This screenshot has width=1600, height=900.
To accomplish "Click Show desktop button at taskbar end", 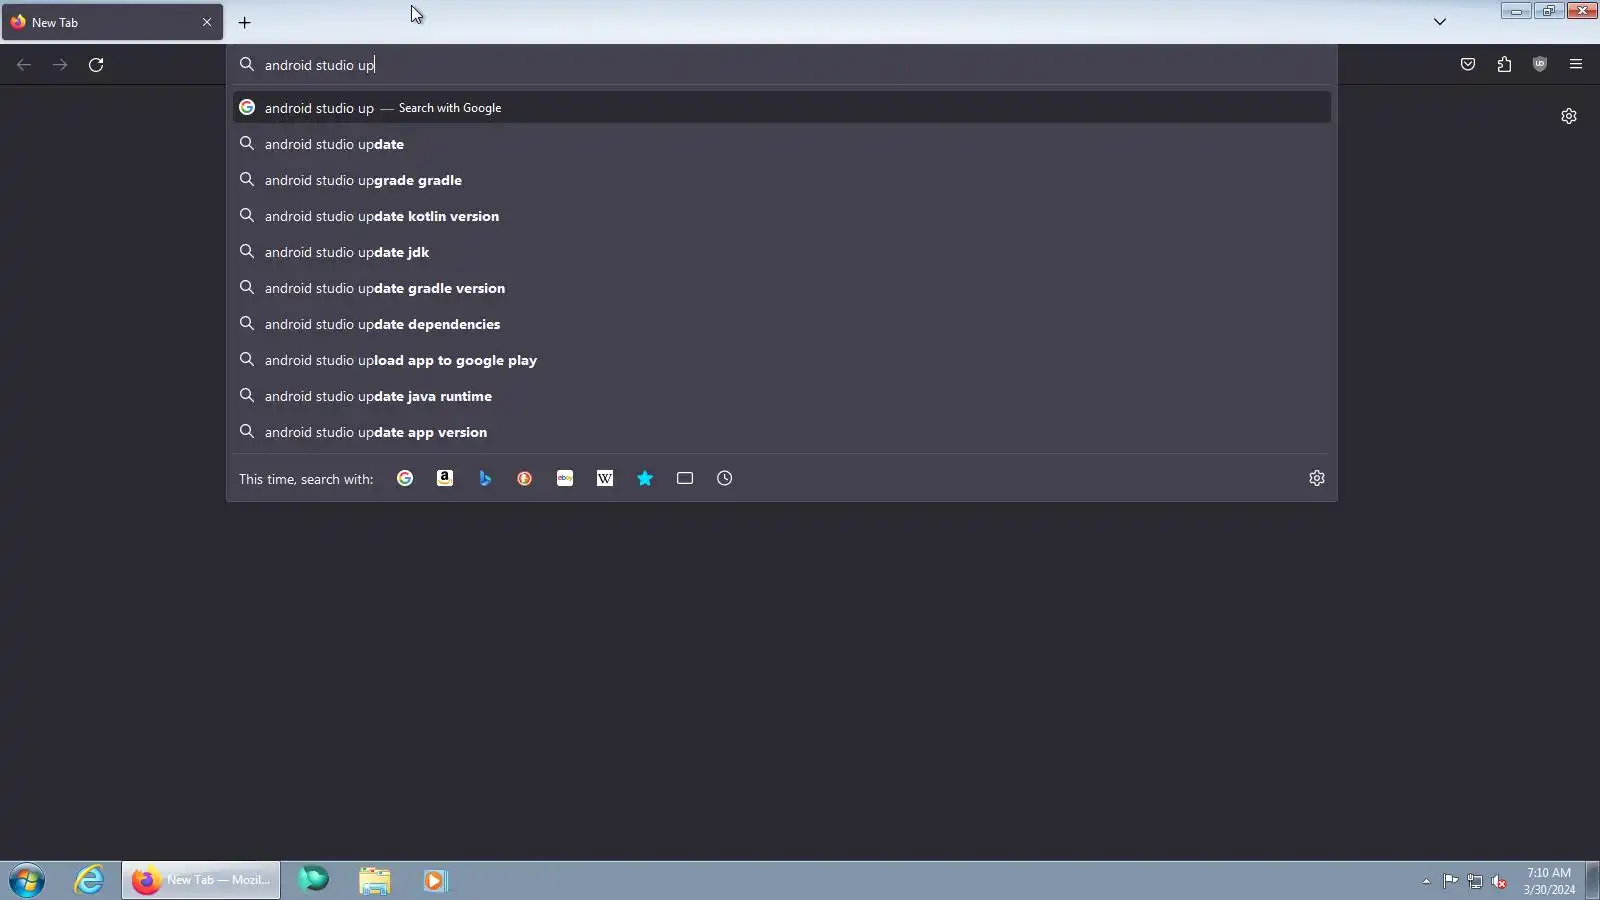I will (1592, 881).
